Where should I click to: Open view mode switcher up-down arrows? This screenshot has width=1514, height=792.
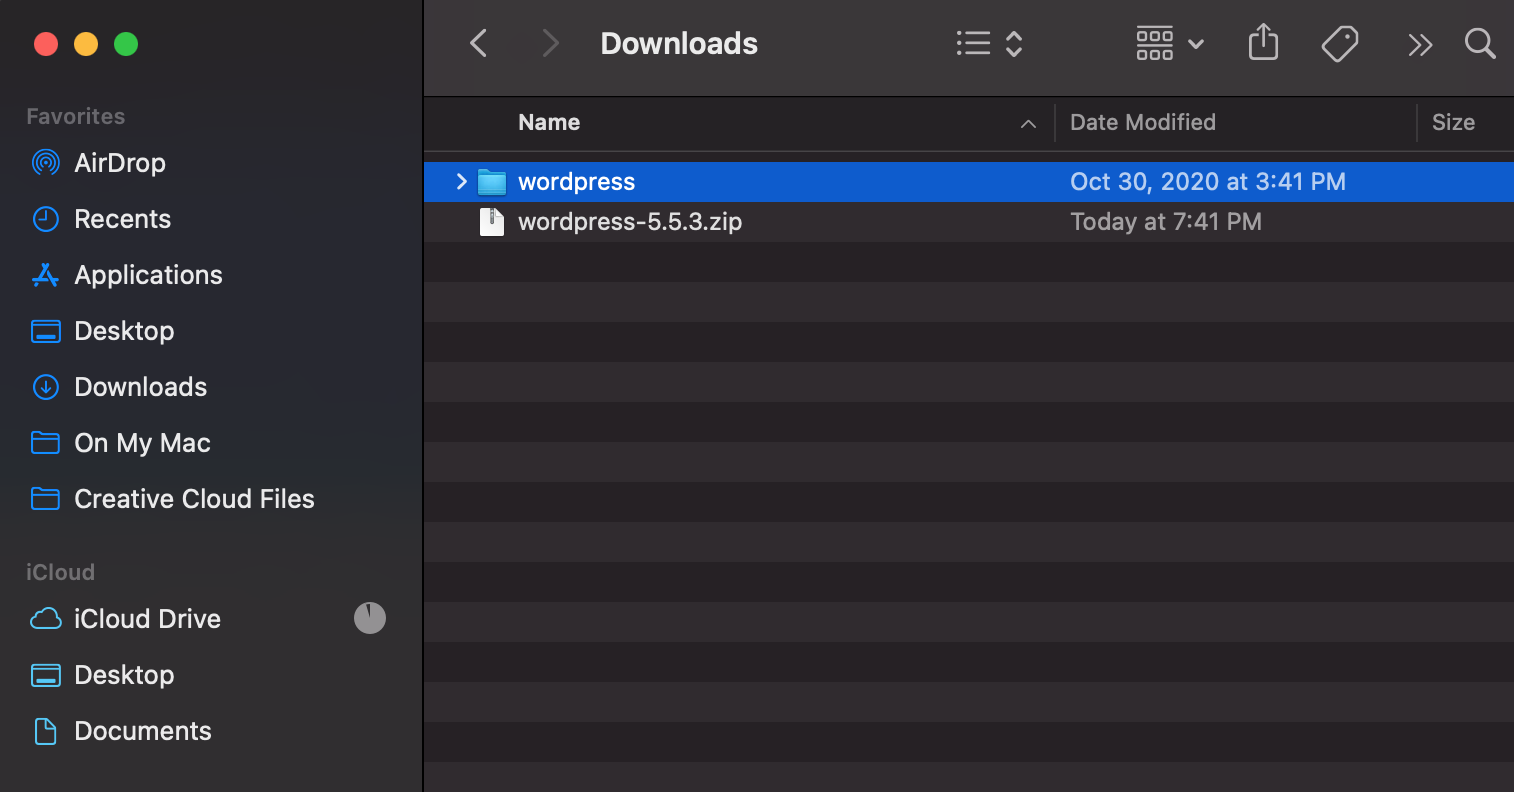pyautogui.click(x=1013, y=43)
